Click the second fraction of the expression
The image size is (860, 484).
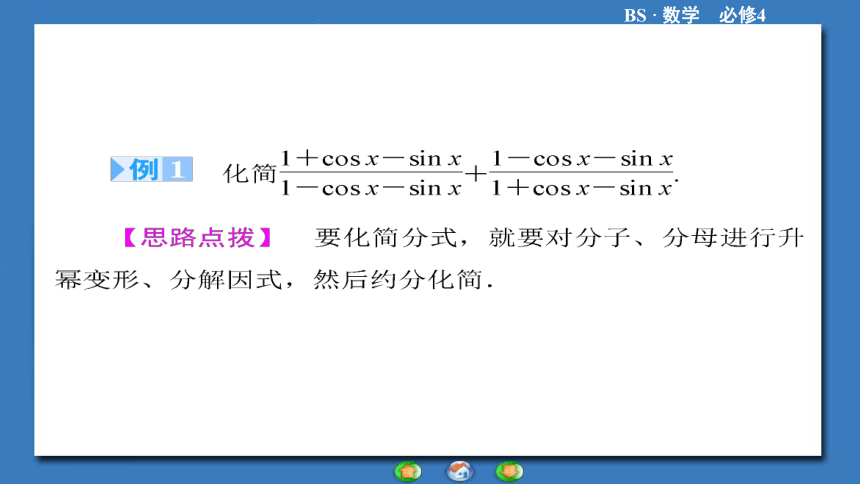pyautogui.click(x=581, y=173)
